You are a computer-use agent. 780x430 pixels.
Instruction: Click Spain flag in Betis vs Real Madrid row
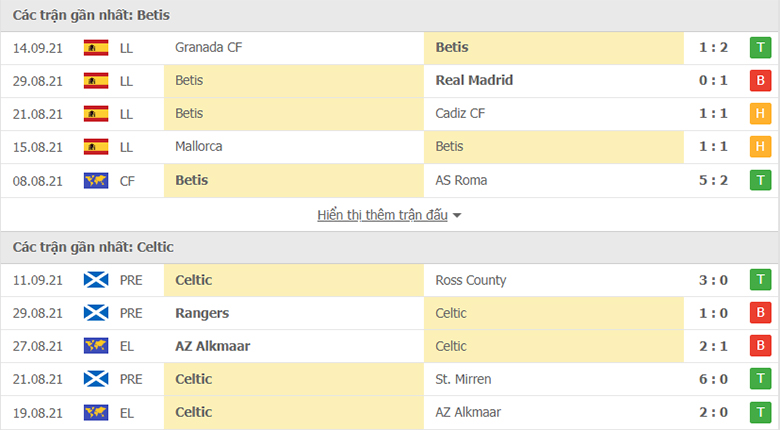(x=96, y=80)
